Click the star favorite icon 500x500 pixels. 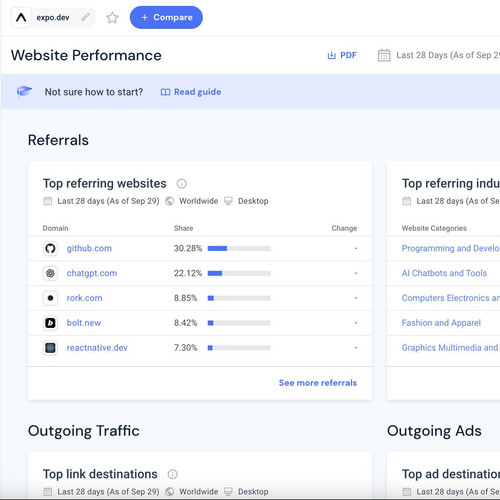point(112,18)
